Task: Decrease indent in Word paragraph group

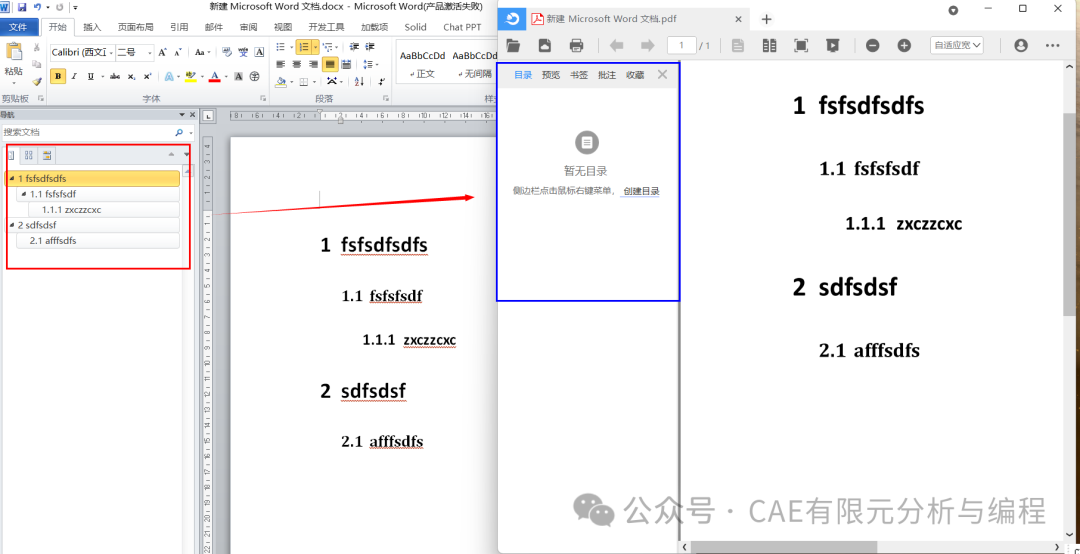Action: coord(354,47)
